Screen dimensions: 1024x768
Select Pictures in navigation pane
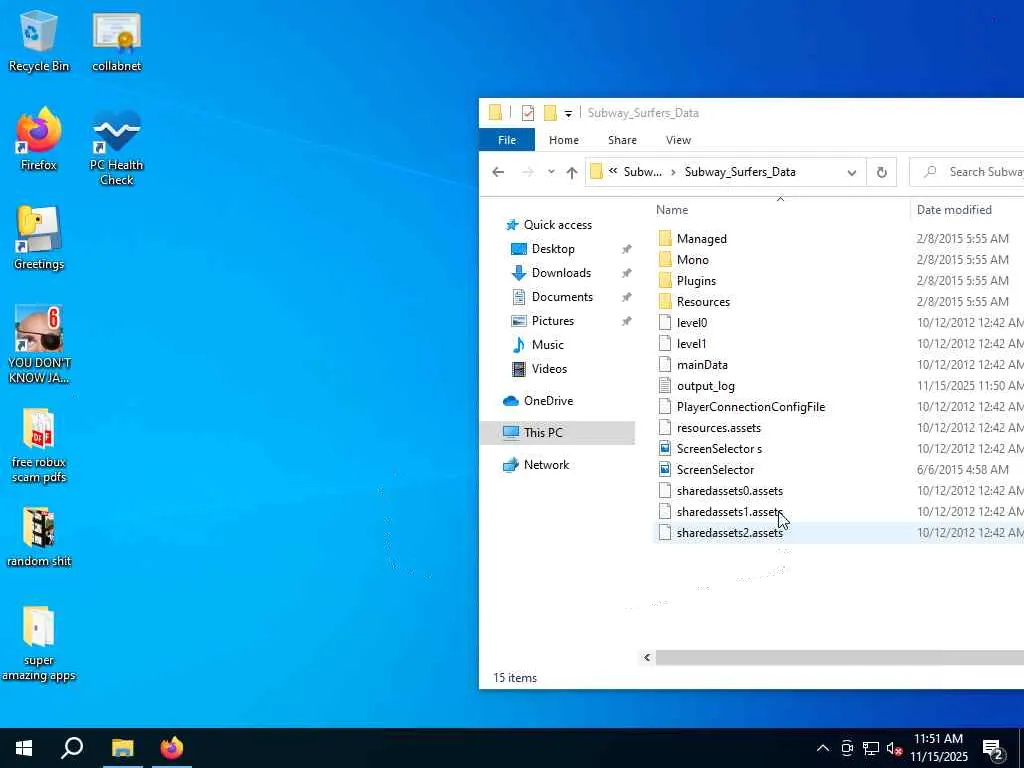pos(552,321)
